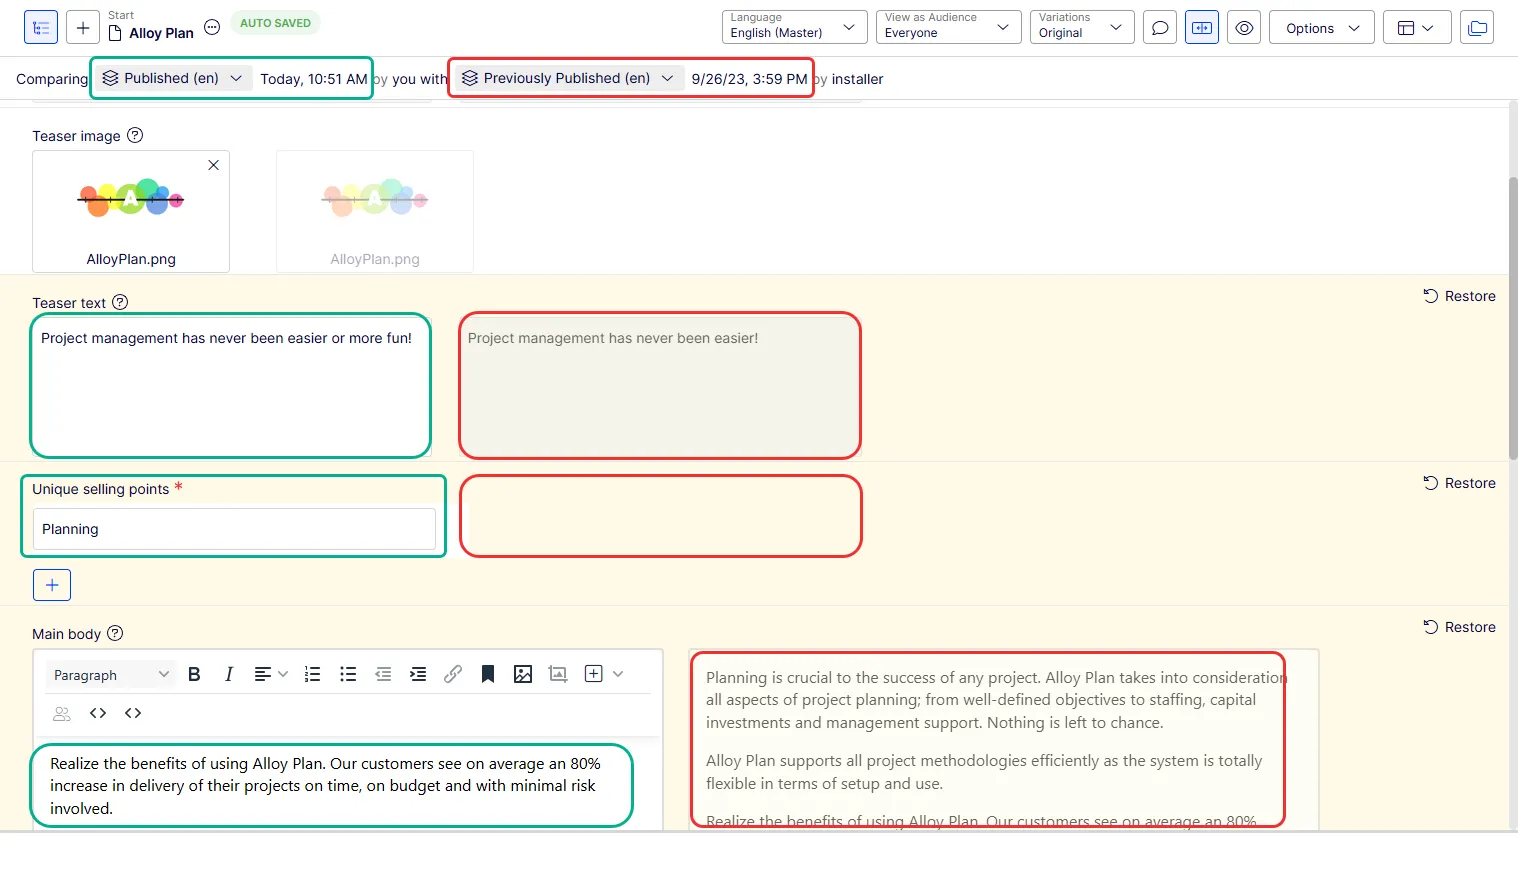Expand the Published (en) version selector
Viewport: 1518px width, 869px height.
[x=173, y=78]
